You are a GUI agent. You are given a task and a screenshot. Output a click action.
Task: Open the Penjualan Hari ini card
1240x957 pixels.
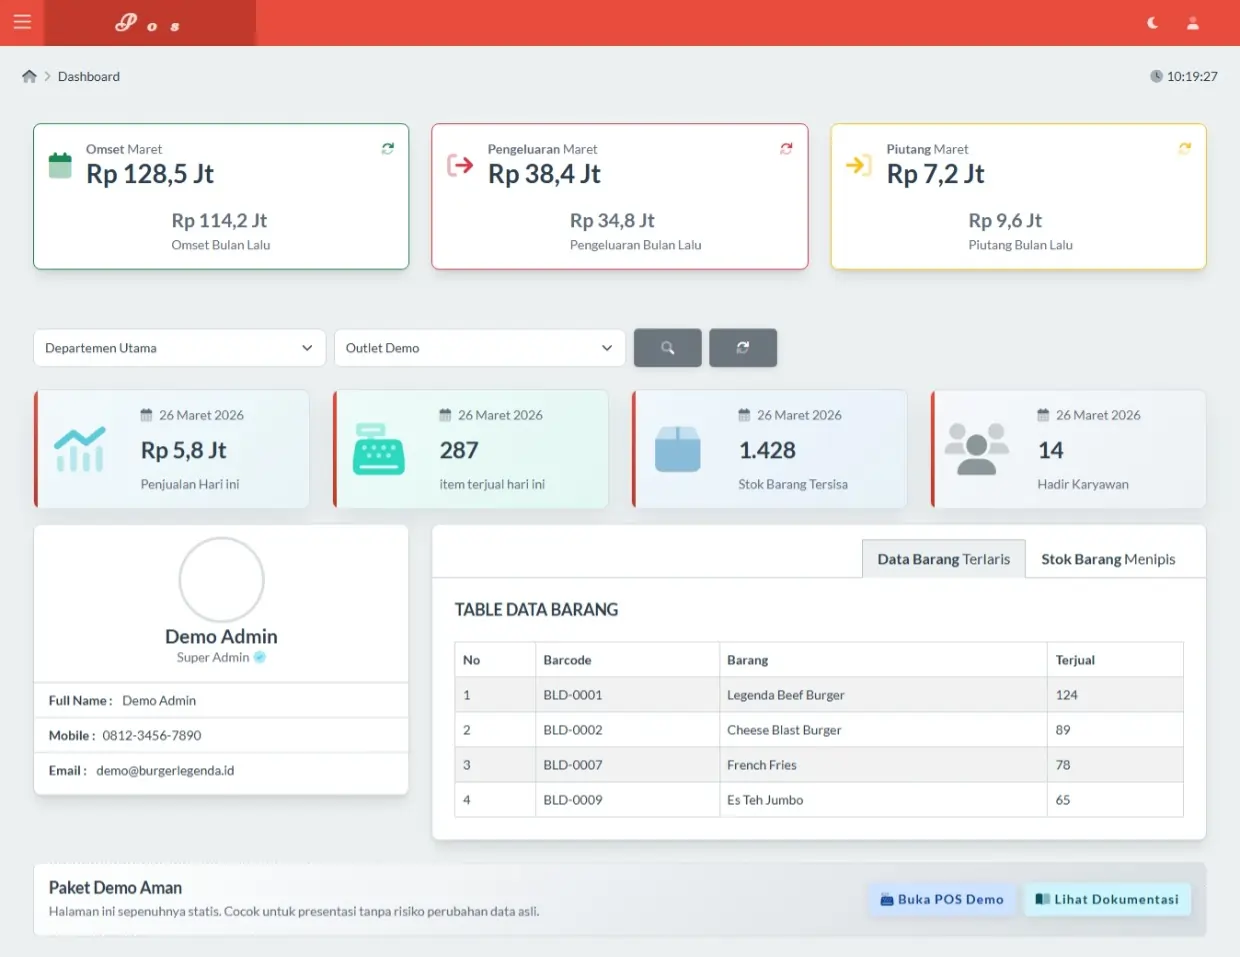(172, 450)
